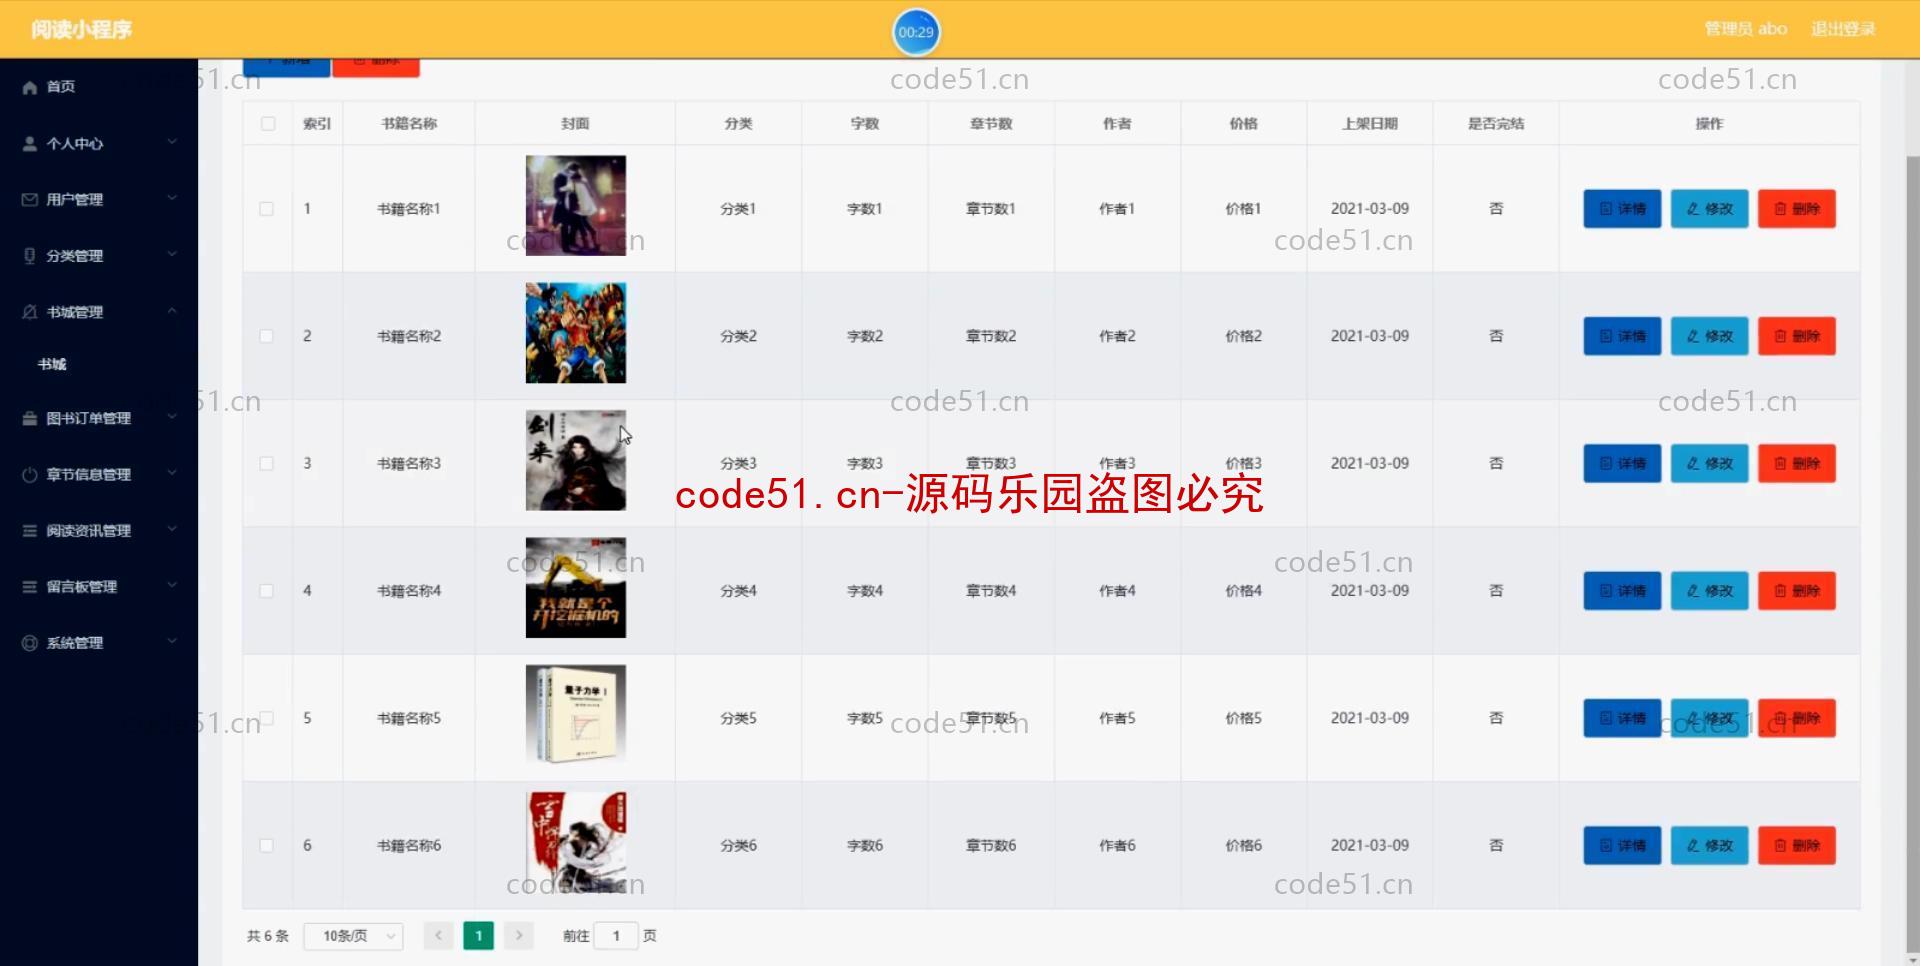Open the cover thumbnail of 书籍名称3
The image size is (1920, 966).
(x=576, y=460)
